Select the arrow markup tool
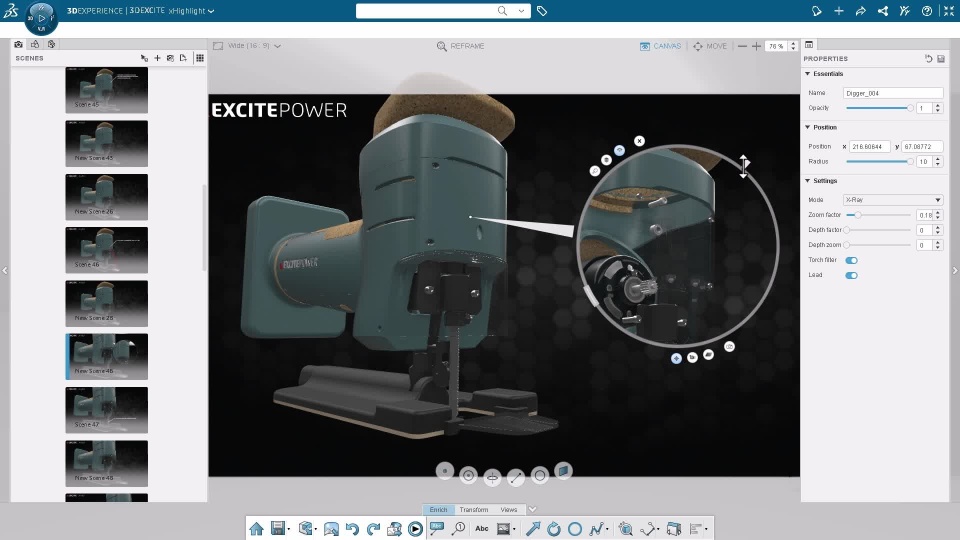Image resolution: width=960 pixels, height=540 pixels. click(x=533, y=528)
